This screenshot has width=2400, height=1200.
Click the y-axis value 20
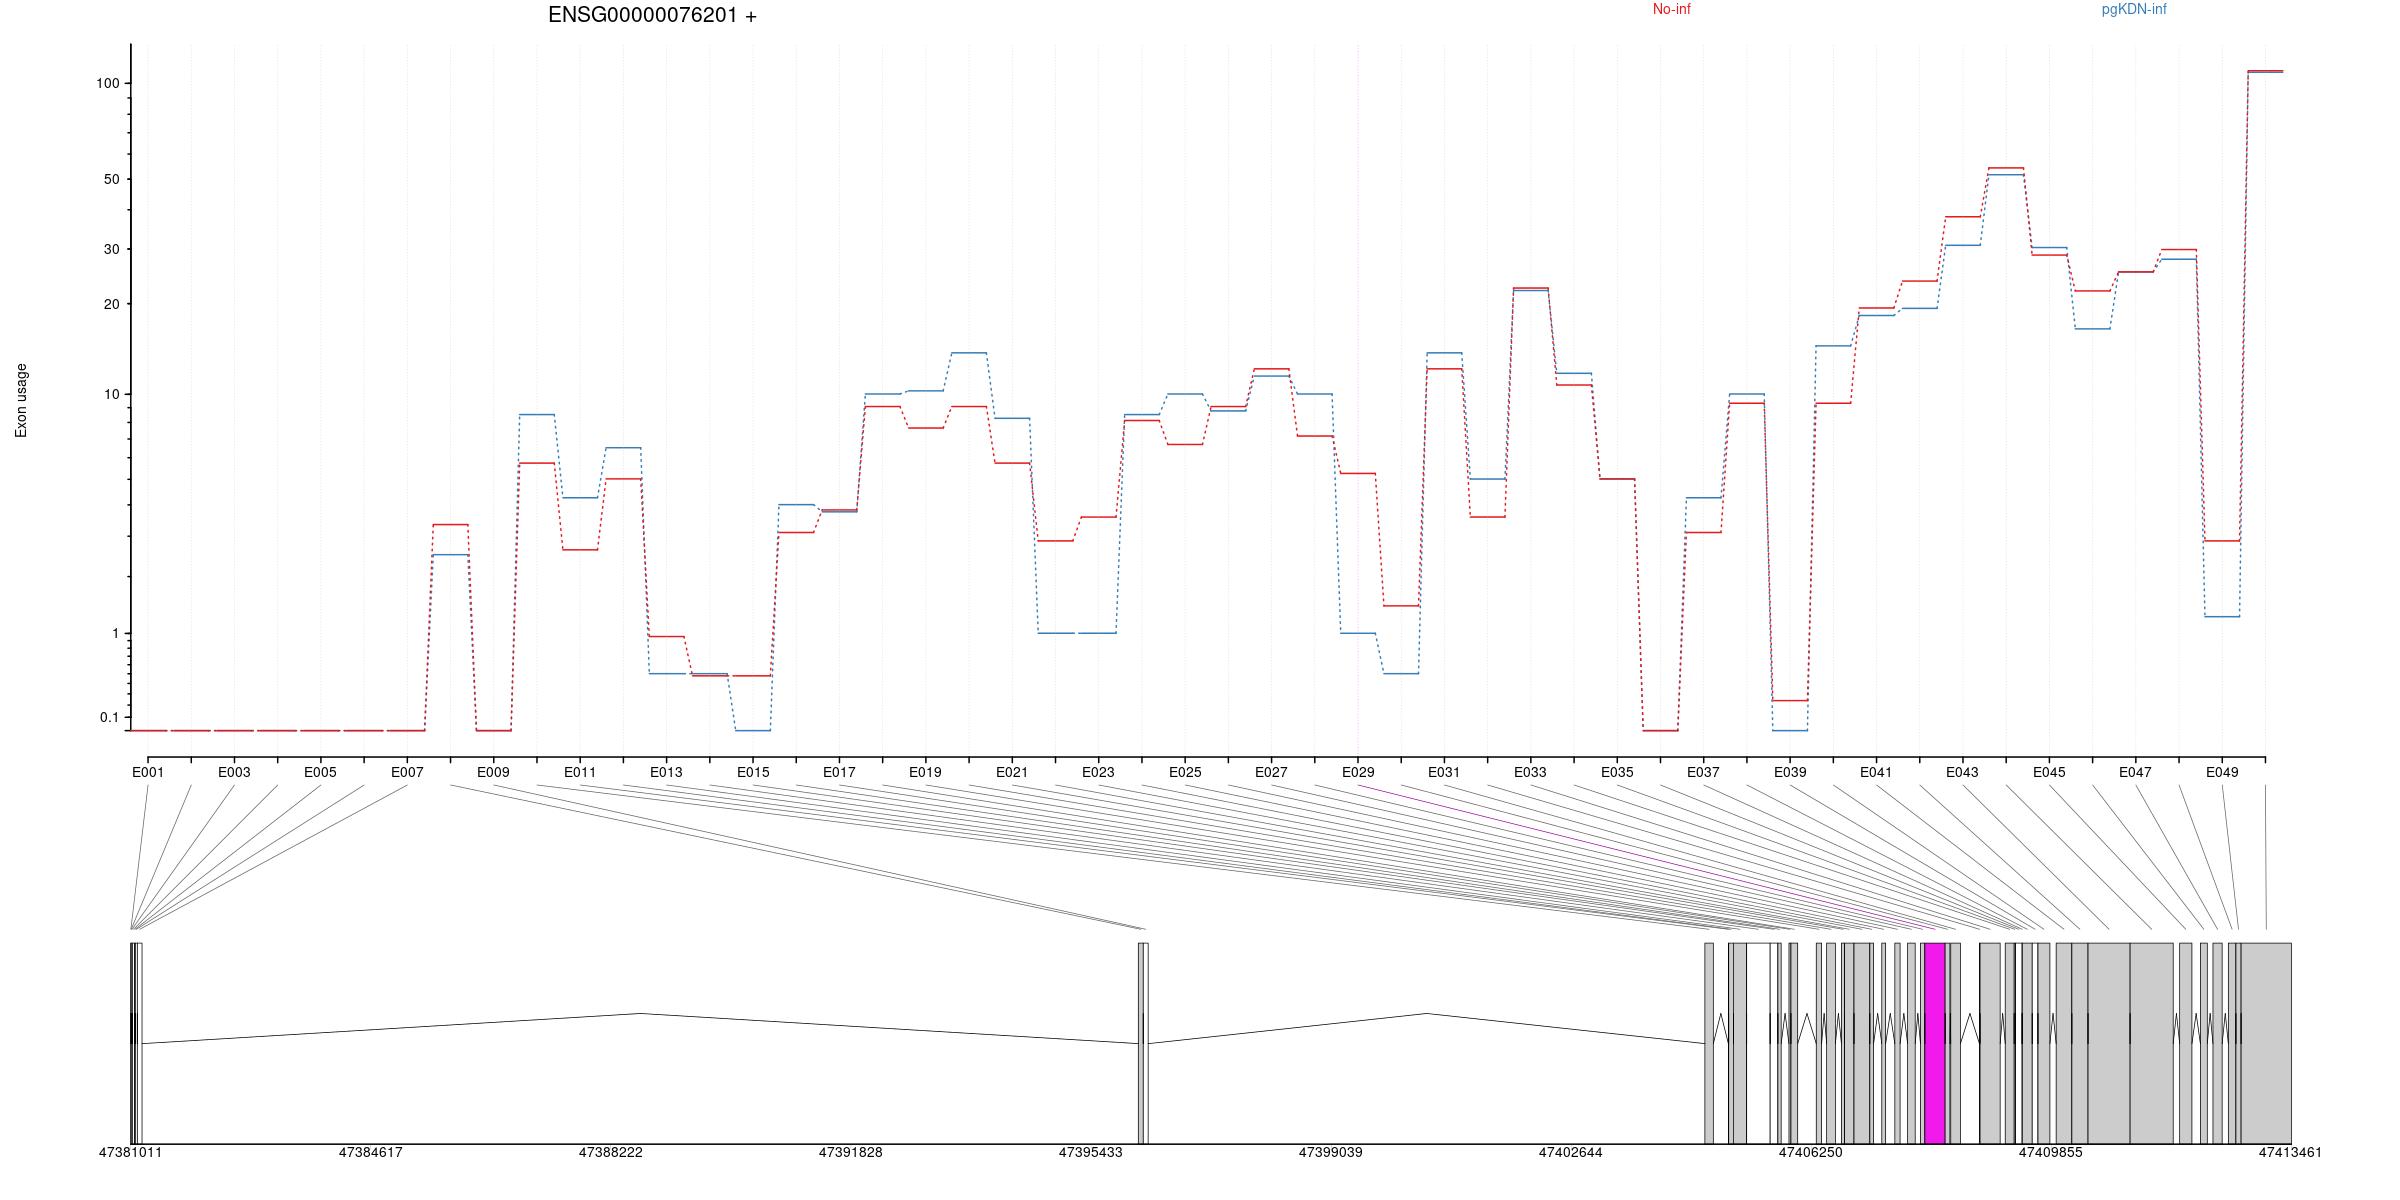(x=112, y=304)
